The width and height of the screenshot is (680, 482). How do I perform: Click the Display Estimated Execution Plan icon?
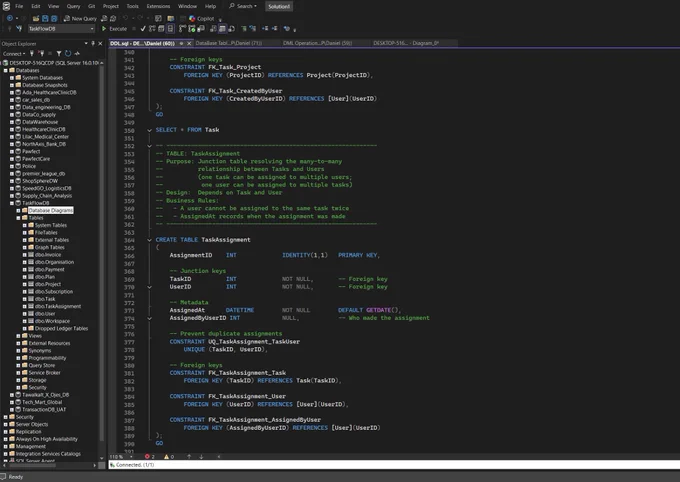(152, 29)
